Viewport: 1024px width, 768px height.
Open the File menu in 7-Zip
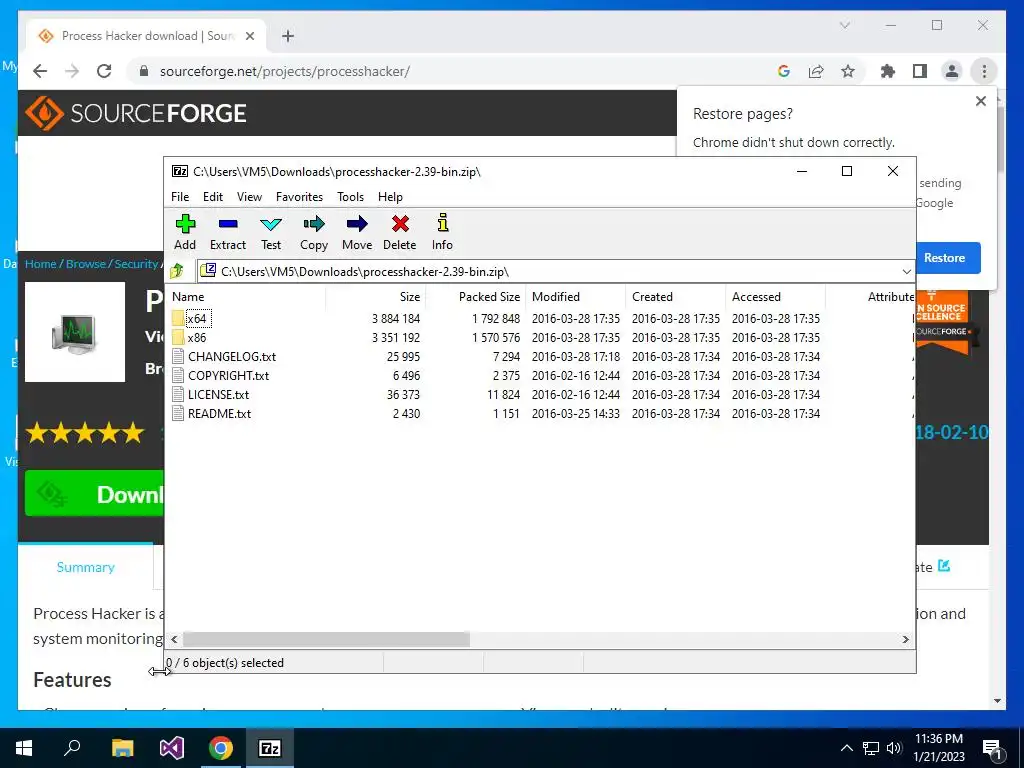pyautogui.click(x=180, y=197)
